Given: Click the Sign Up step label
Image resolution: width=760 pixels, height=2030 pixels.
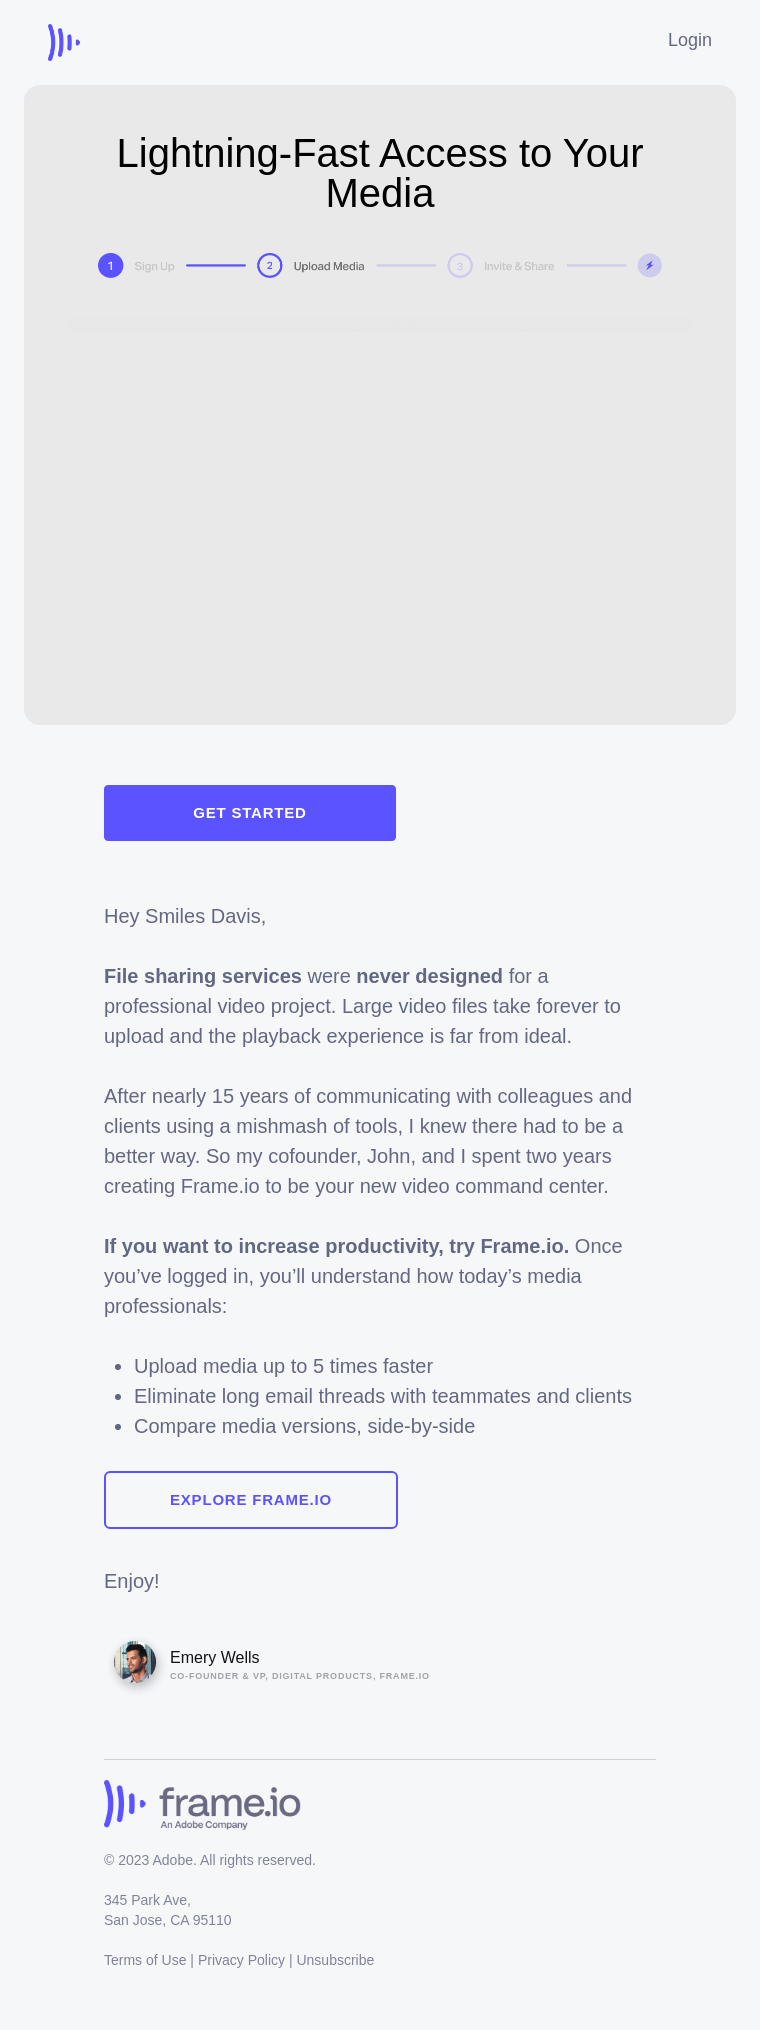Looking at the screenshot, I should [154, 267].
